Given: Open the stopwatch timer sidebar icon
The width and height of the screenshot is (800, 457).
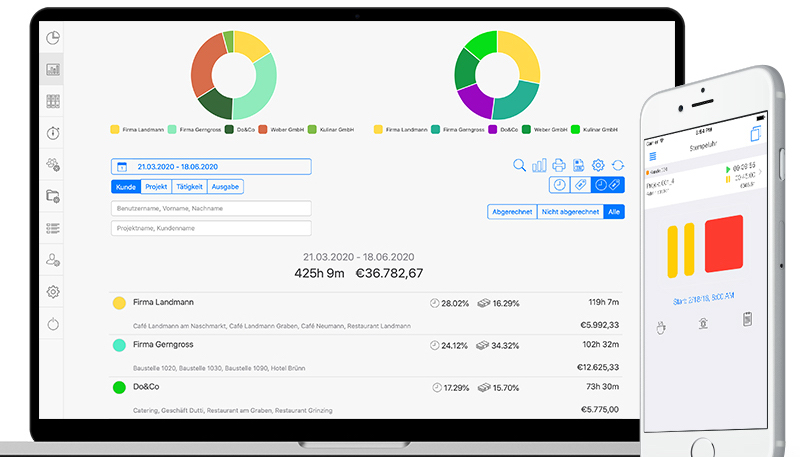Looking at the screenshot, I should coord(53,133).
